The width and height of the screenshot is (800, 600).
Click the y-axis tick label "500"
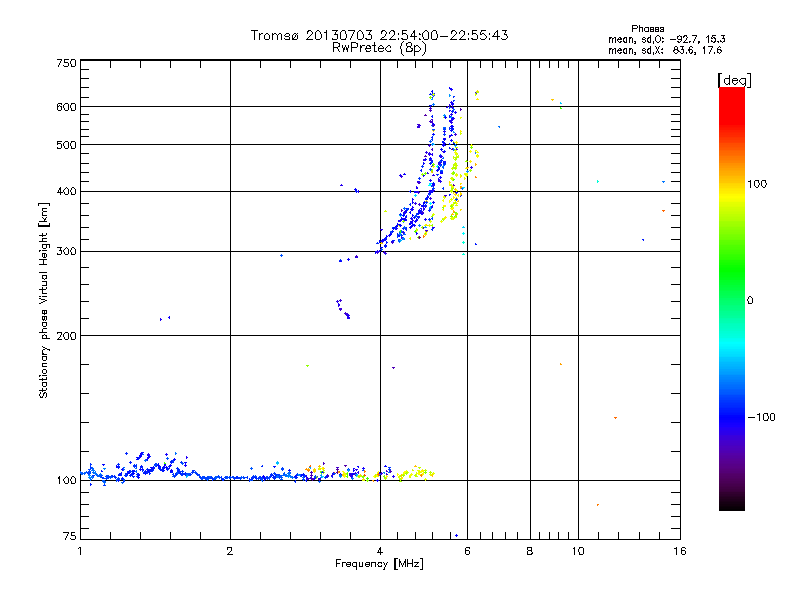[66, 145]
